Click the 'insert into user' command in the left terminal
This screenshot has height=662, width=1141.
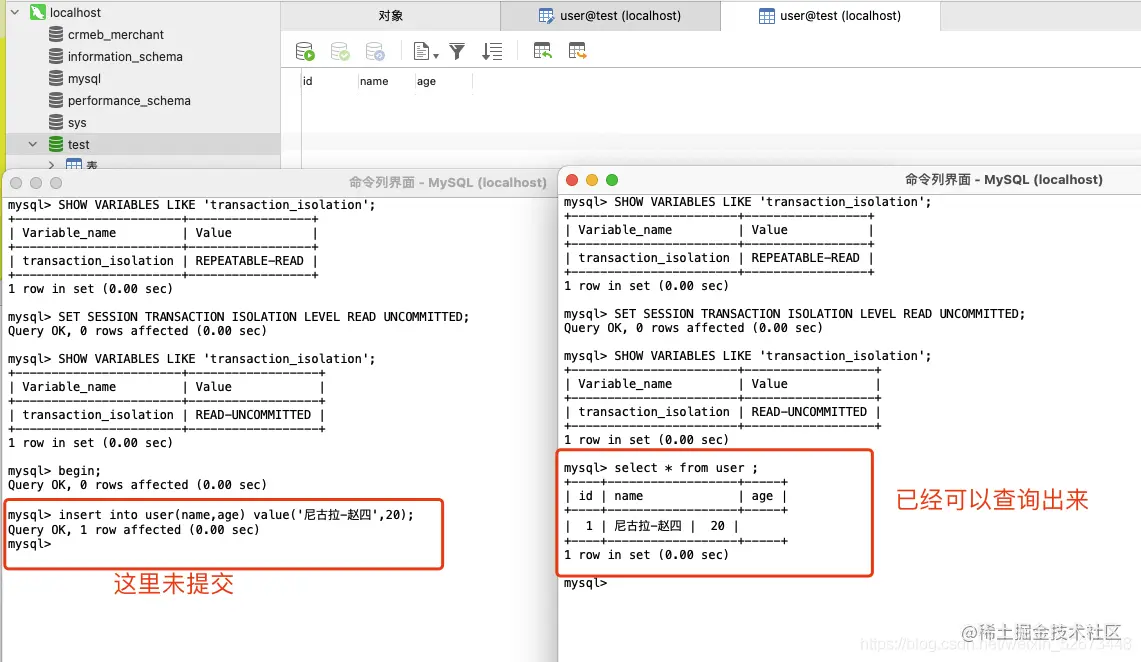click(x=236, y=514)
